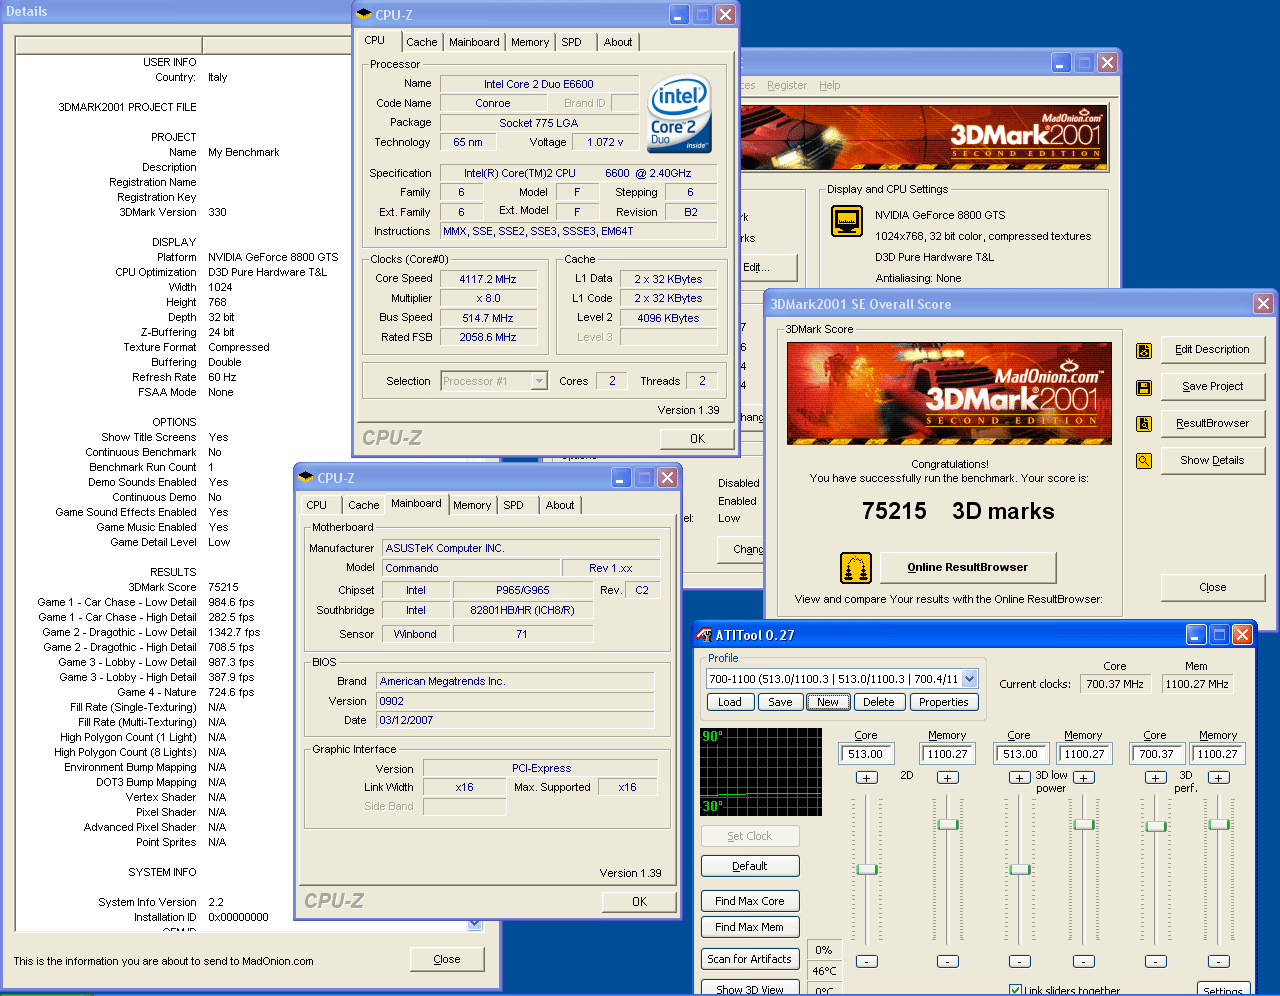This screenshot has width=1280, height=996.
Task: Delete the selected ATITool profile
Action: (x=879, y=703)
